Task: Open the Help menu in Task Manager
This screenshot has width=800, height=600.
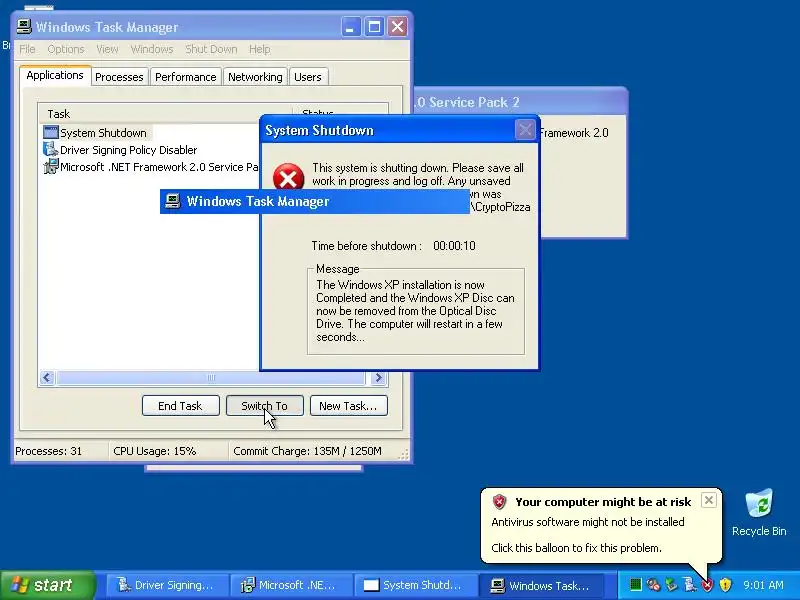Action: (x=259, y=49)
